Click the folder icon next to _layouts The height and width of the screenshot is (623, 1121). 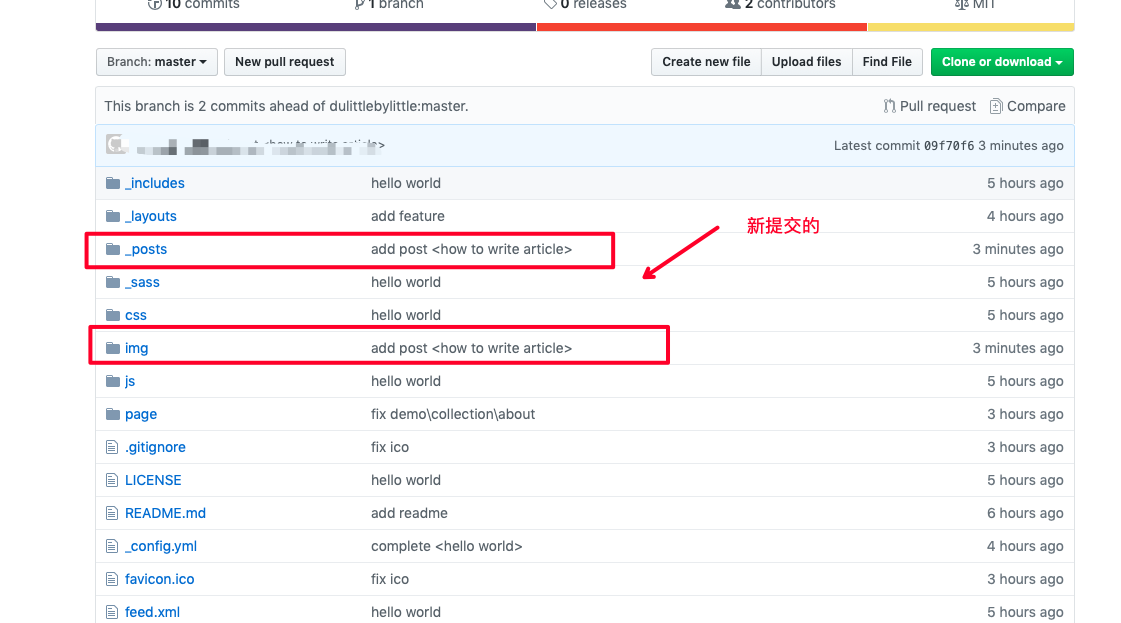click(112, 216)
